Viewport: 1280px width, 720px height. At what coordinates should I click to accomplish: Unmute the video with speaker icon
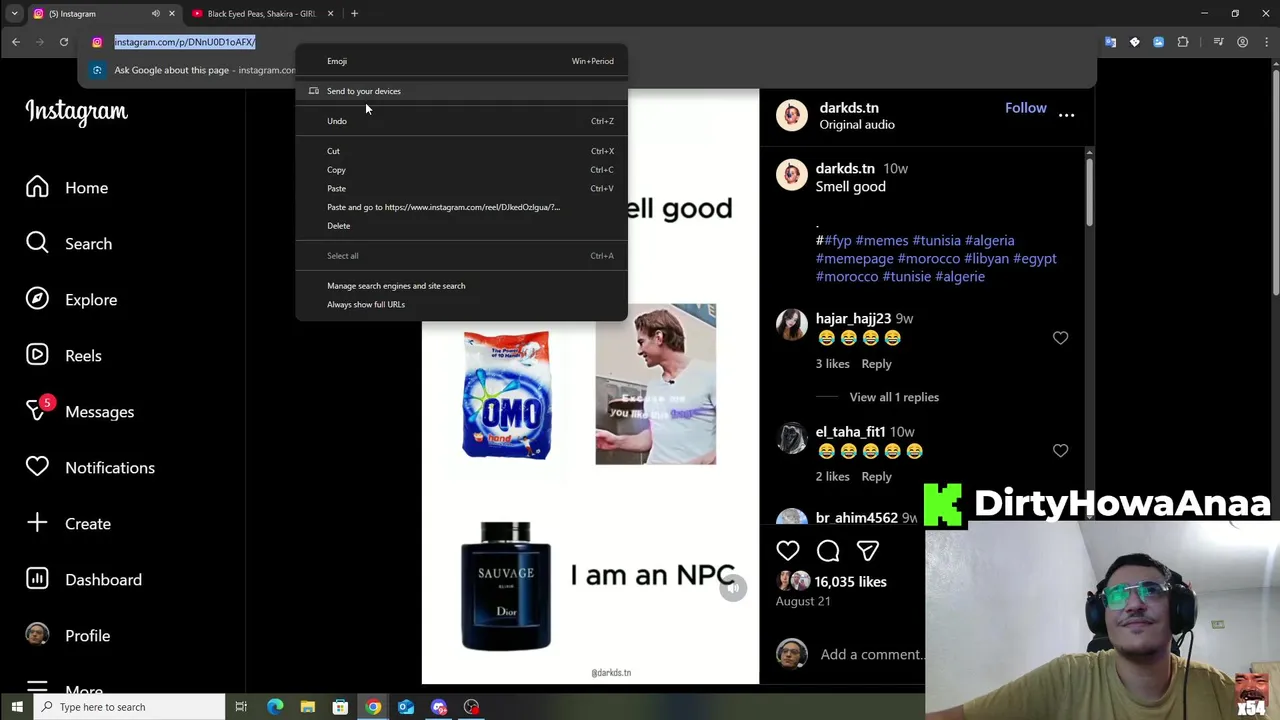[x=733, y=589]
